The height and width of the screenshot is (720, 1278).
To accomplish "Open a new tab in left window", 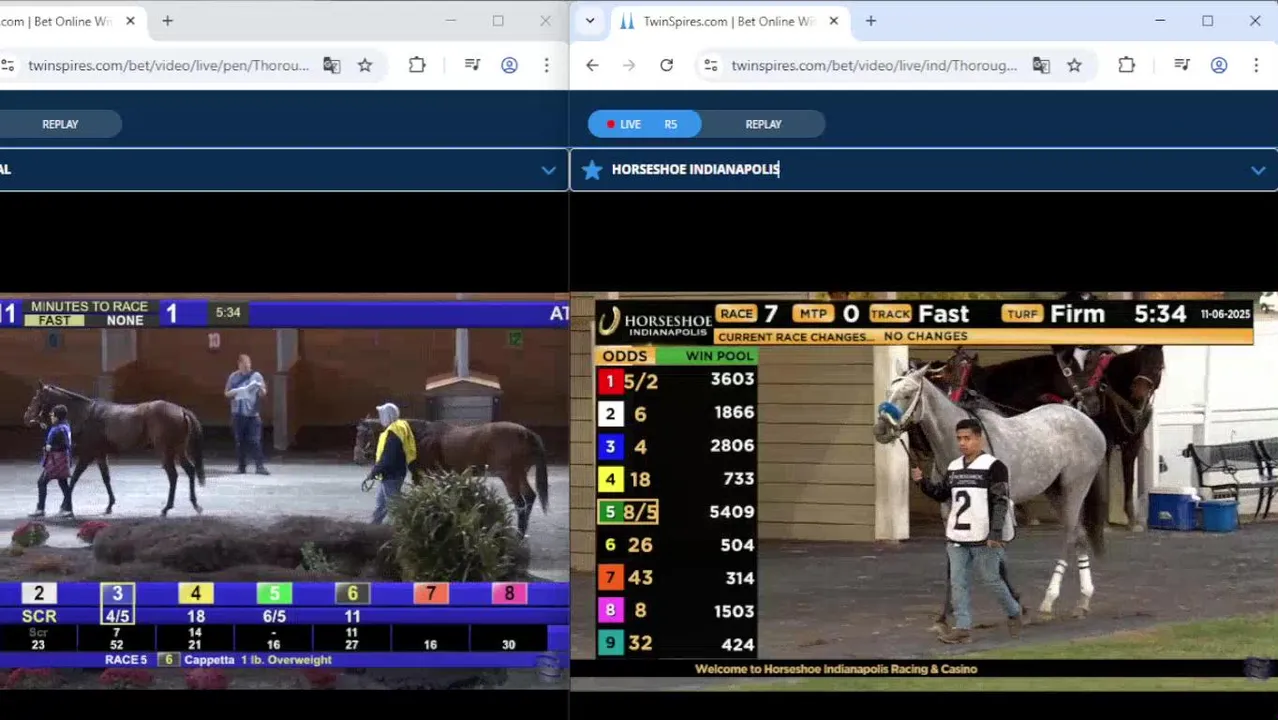I will point(167,21).
